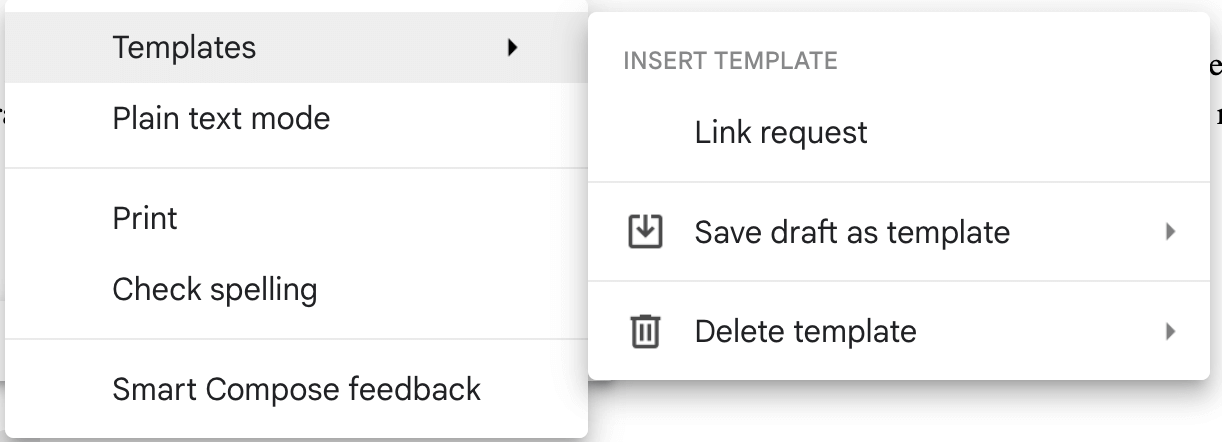Choose the Delete template label
The height and width of the screenshot is (442, 1222).
pyautogui.click(x=805, y=331)
